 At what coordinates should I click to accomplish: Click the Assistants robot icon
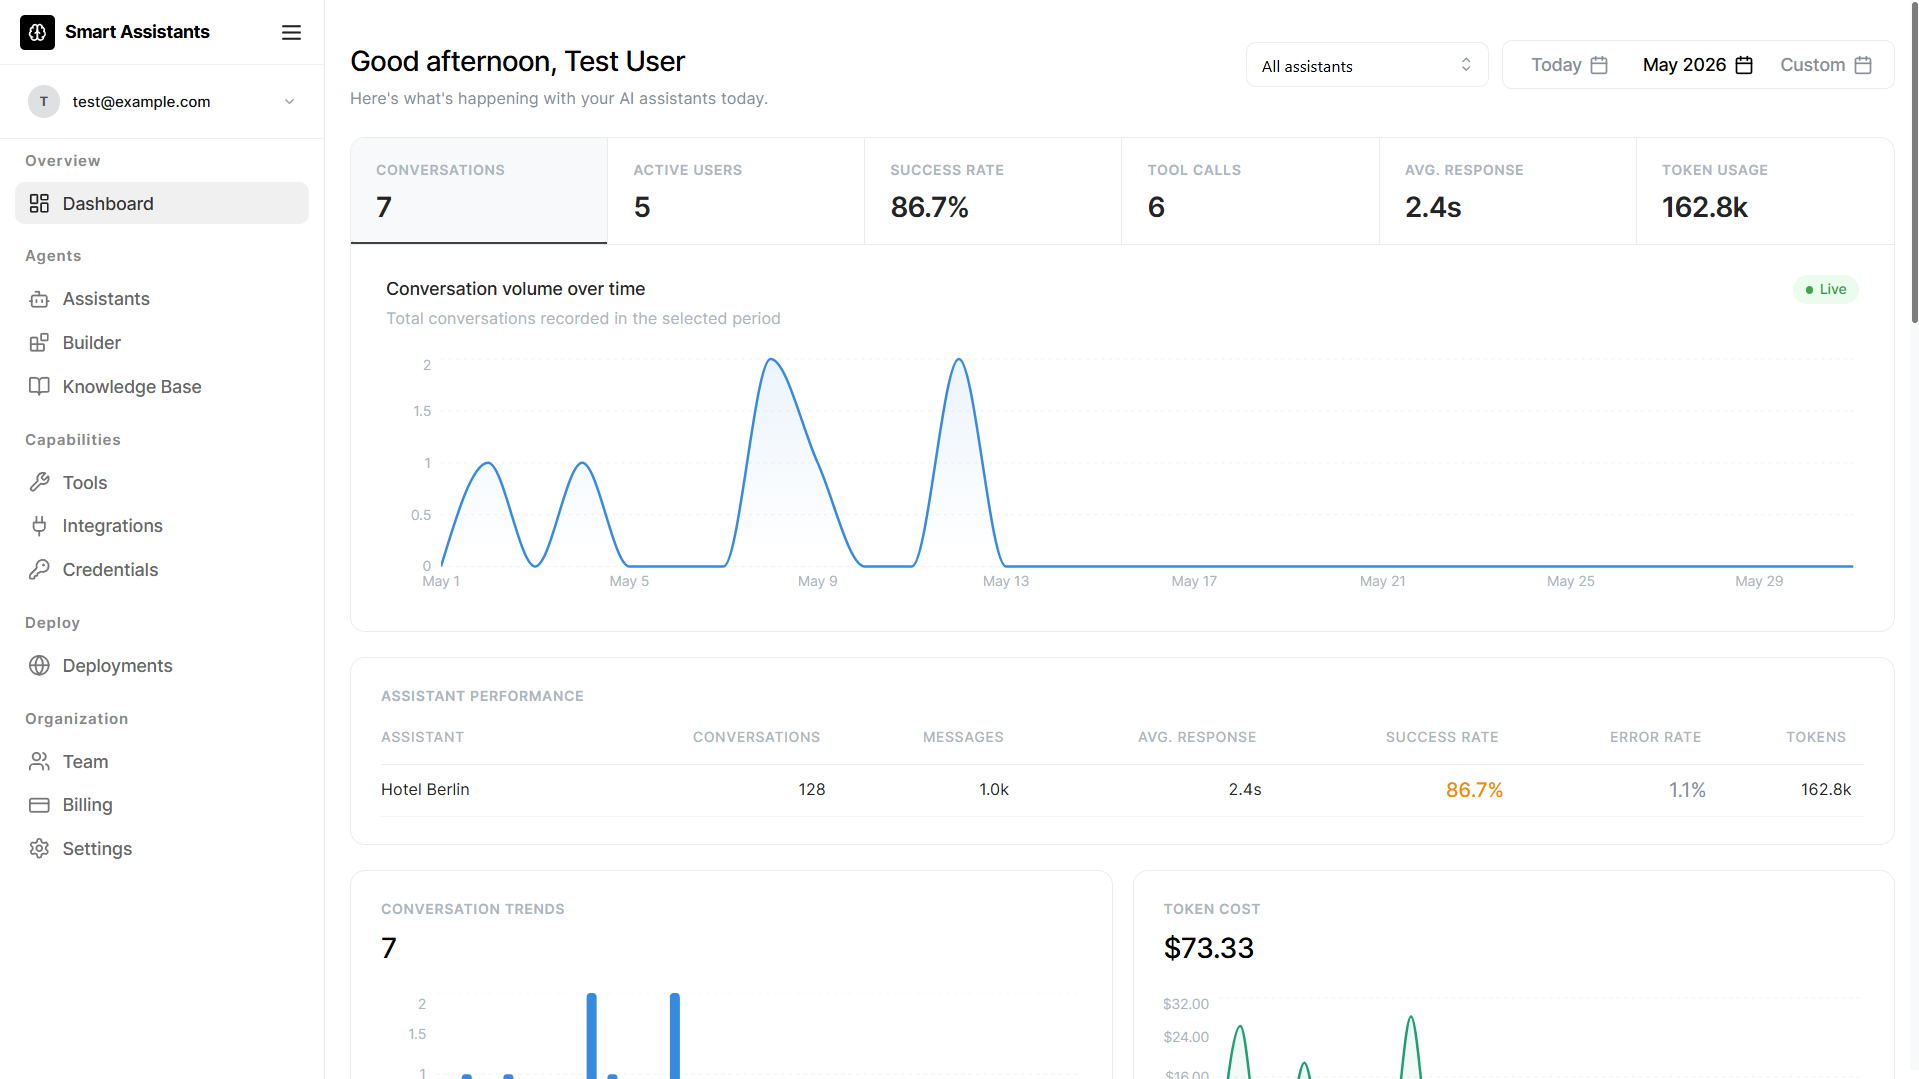(x=39, y=299)
